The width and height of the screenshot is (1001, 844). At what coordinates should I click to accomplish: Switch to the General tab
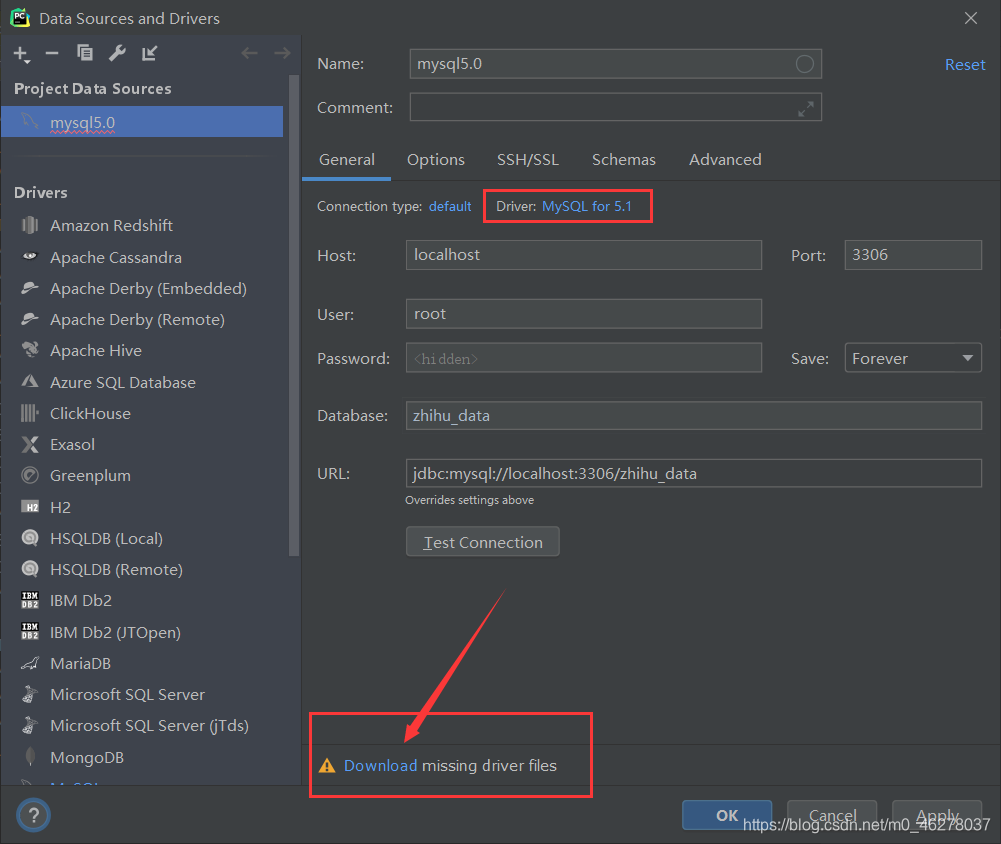[347, 160]
